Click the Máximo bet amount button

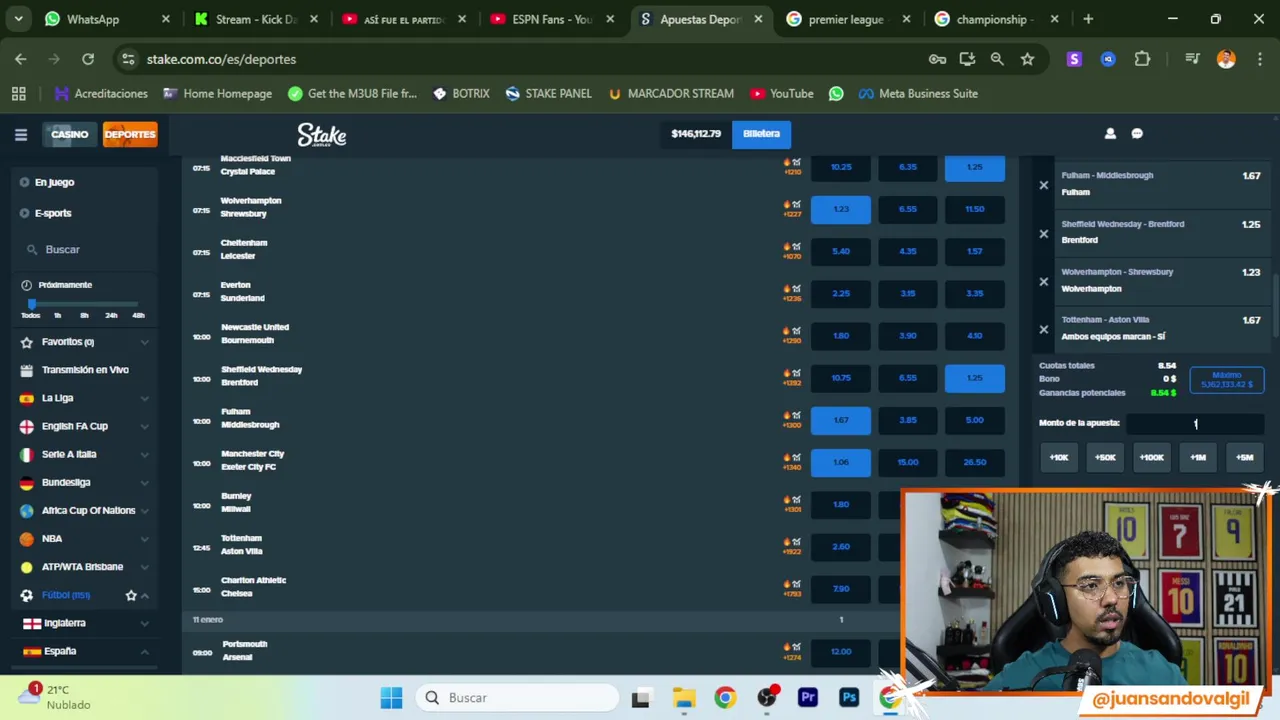point(1227,380)
